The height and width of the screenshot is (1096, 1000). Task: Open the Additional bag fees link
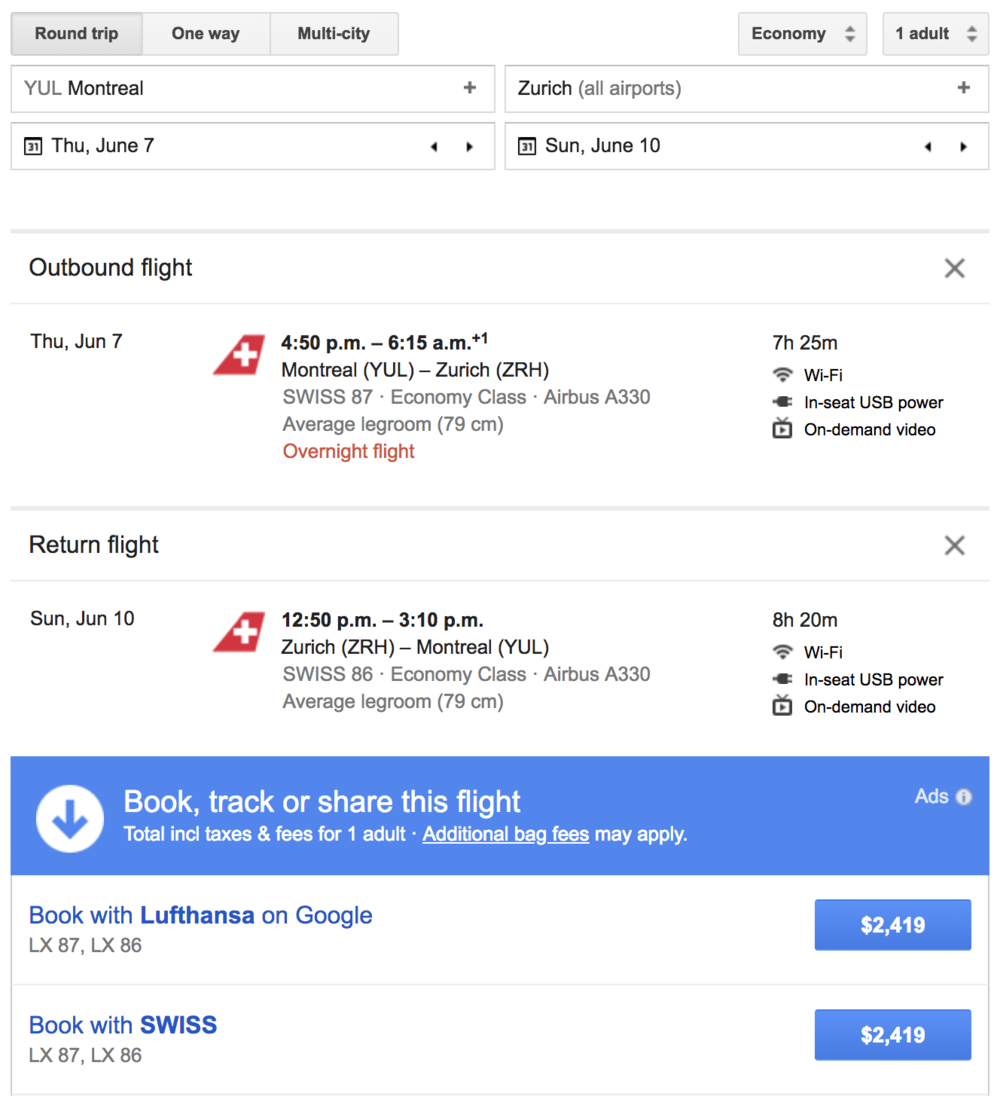click(505, 834)
